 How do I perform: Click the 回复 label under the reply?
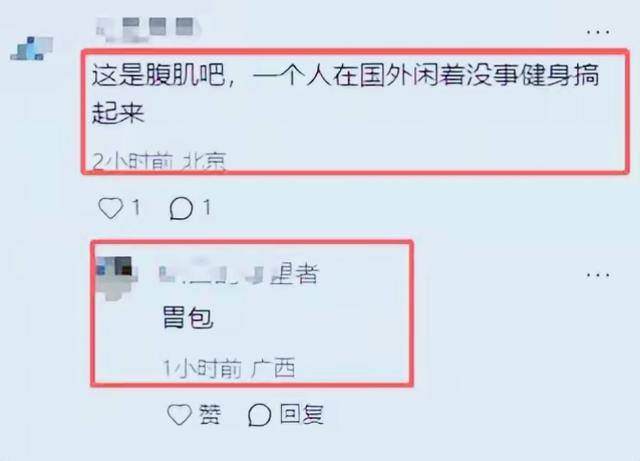(302, 414)
